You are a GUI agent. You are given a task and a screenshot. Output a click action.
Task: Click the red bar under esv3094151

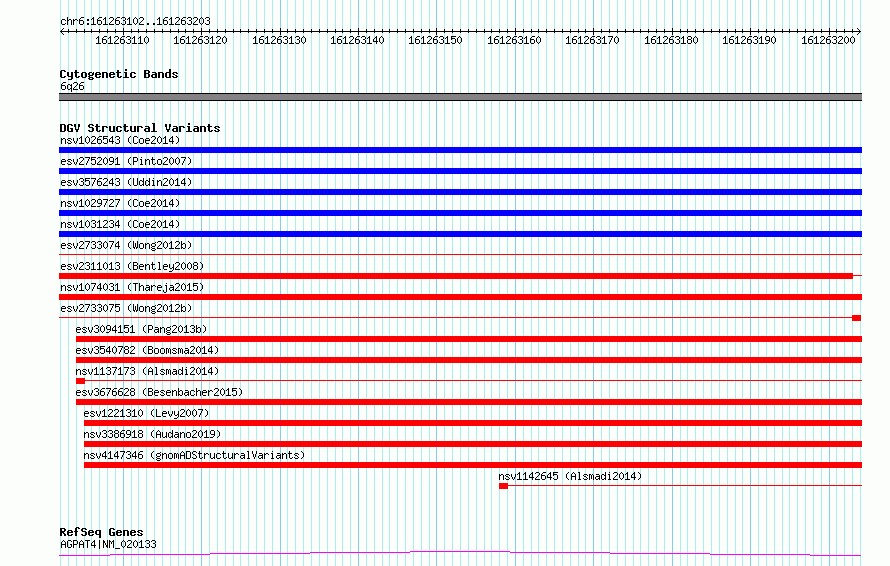469,339
